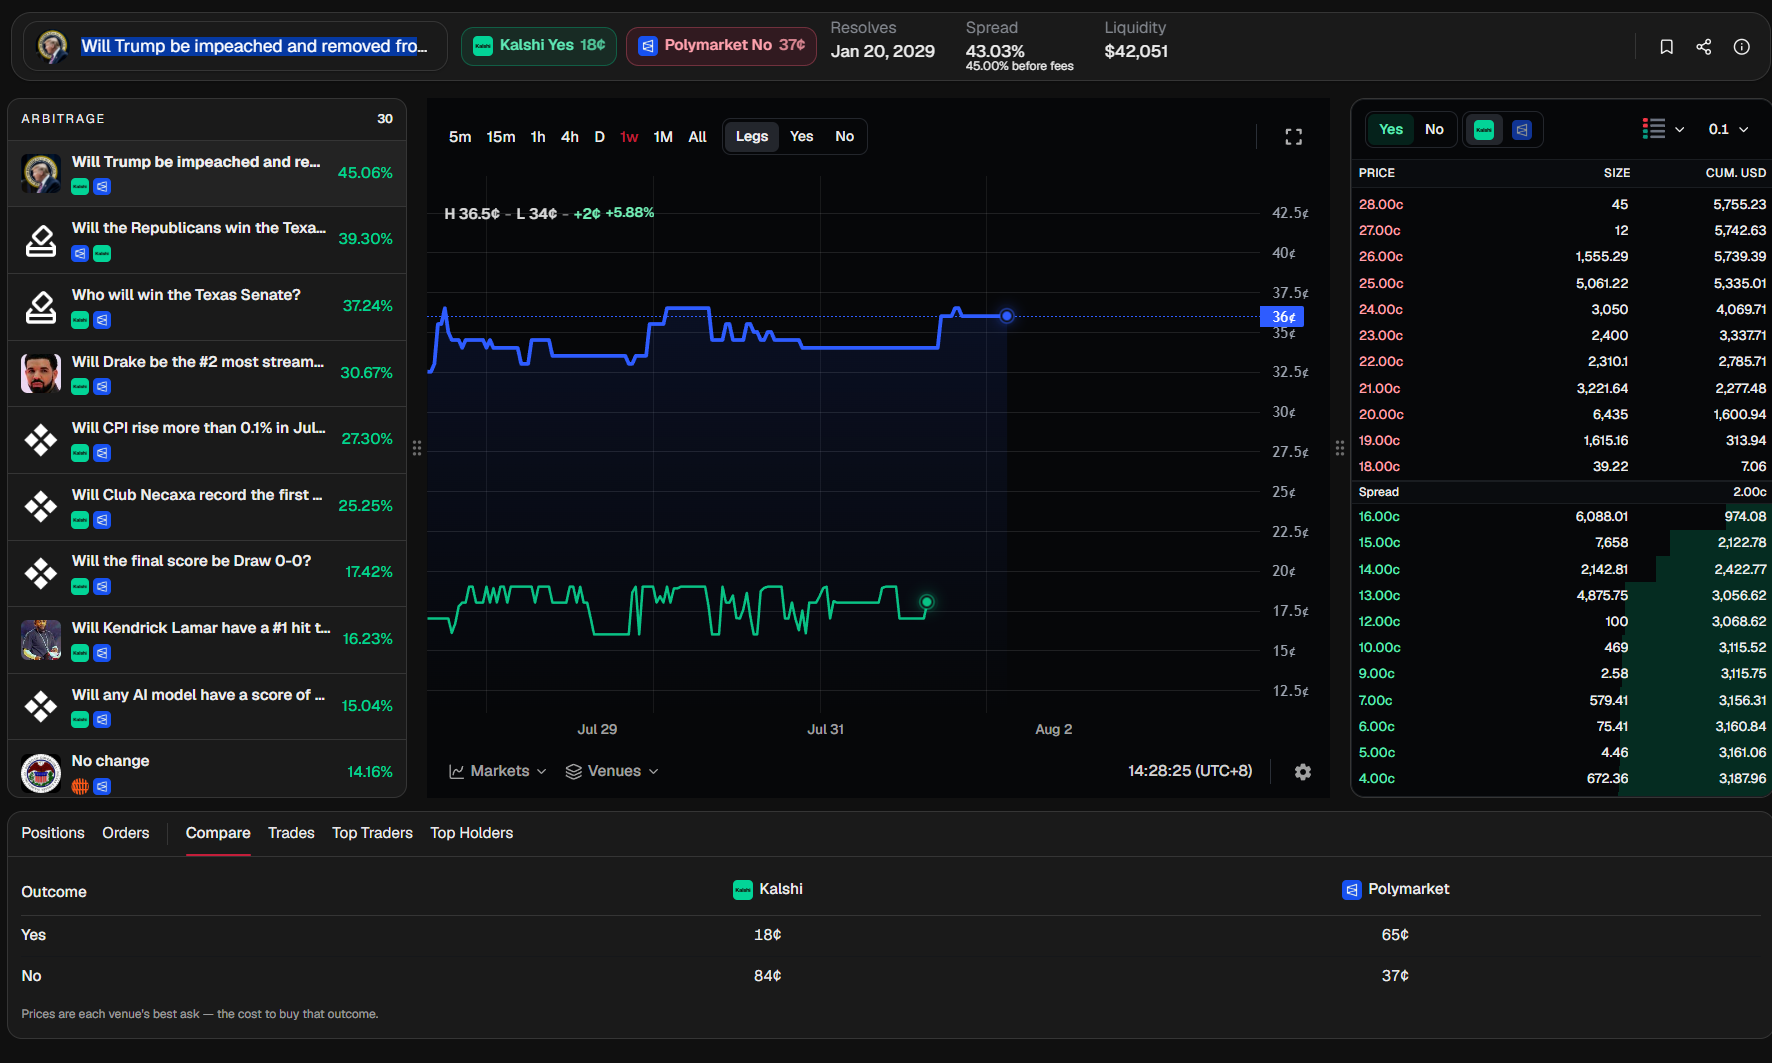Open the 0.1 price grouping dropdown
This screenshot has width=1772, height=1063.
pos(1729,129)
